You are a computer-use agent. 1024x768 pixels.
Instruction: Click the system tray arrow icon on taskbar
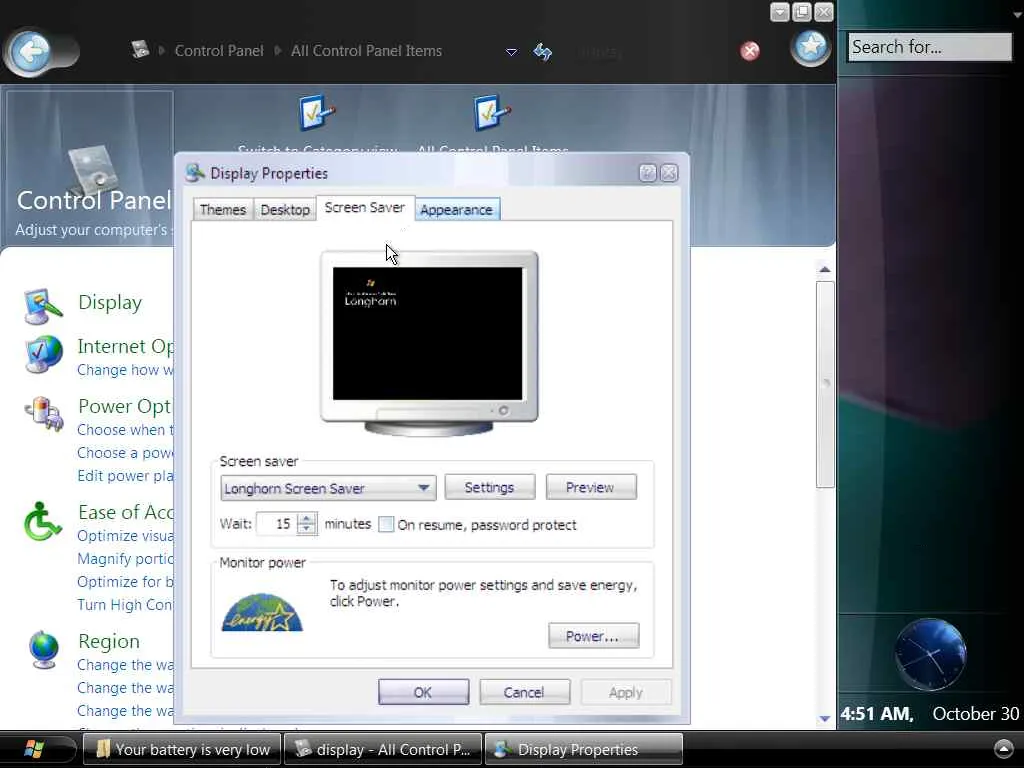(x=1003, y=748)
